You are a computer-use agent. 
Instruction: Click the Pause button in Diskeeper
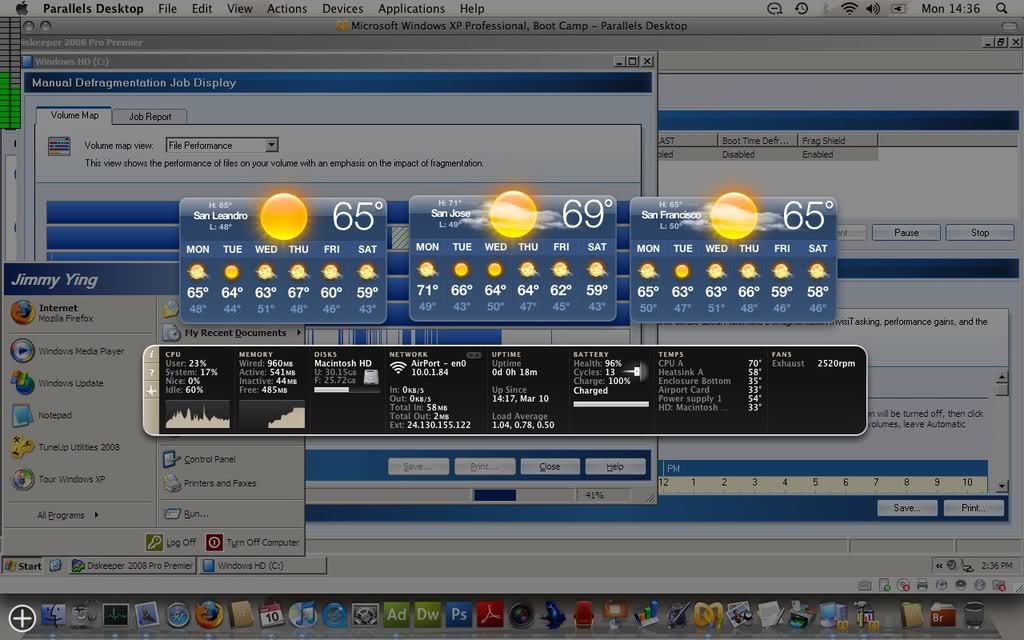(x=906, y=232)
